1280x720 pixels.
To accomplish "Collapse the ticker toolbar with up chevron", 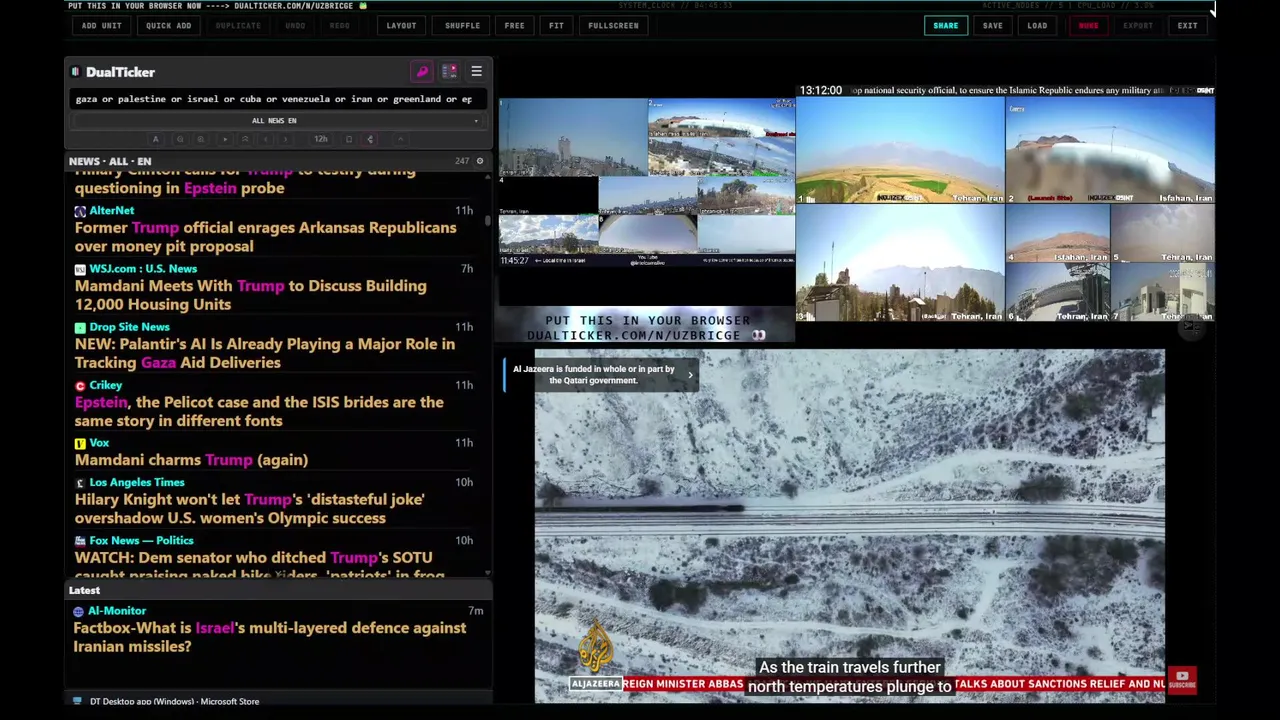I will [x=400, y=139].
